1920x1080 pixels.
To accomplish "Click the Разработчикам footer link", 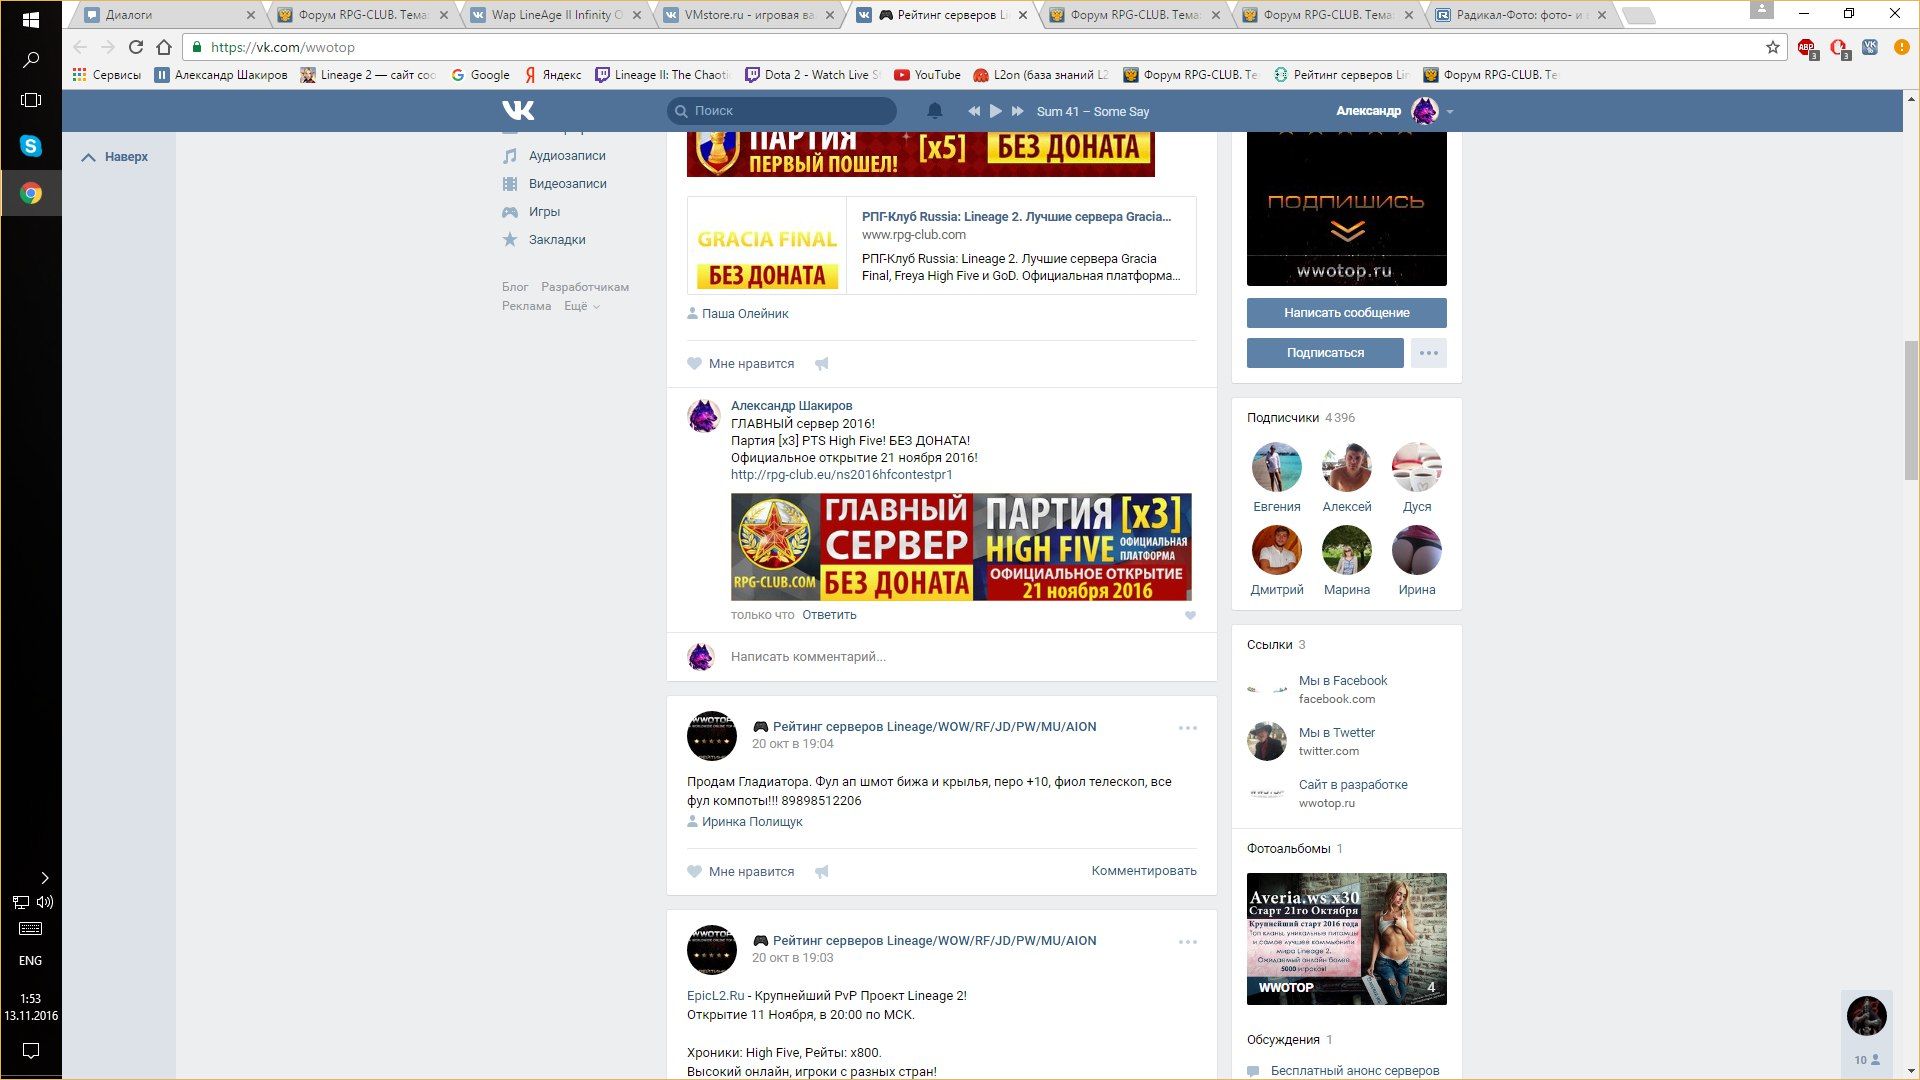I will 585,287.
